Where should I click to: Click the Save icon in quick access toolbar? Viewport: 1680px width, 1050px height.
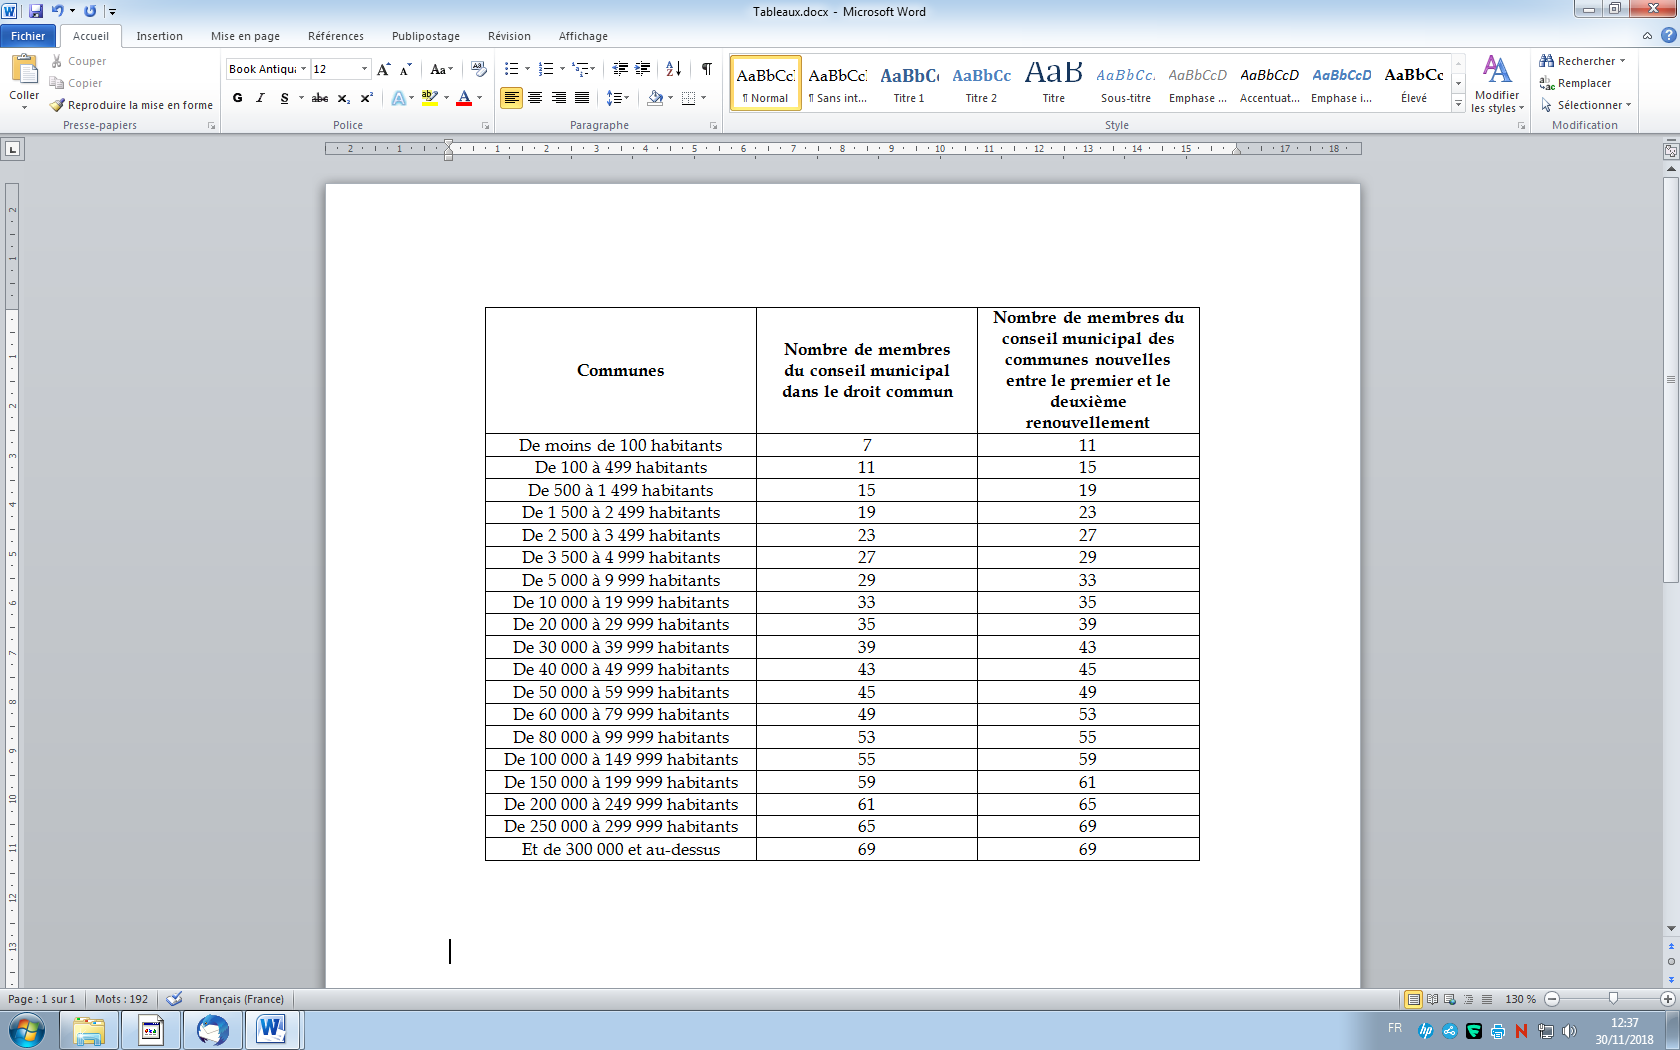[36, 11]
